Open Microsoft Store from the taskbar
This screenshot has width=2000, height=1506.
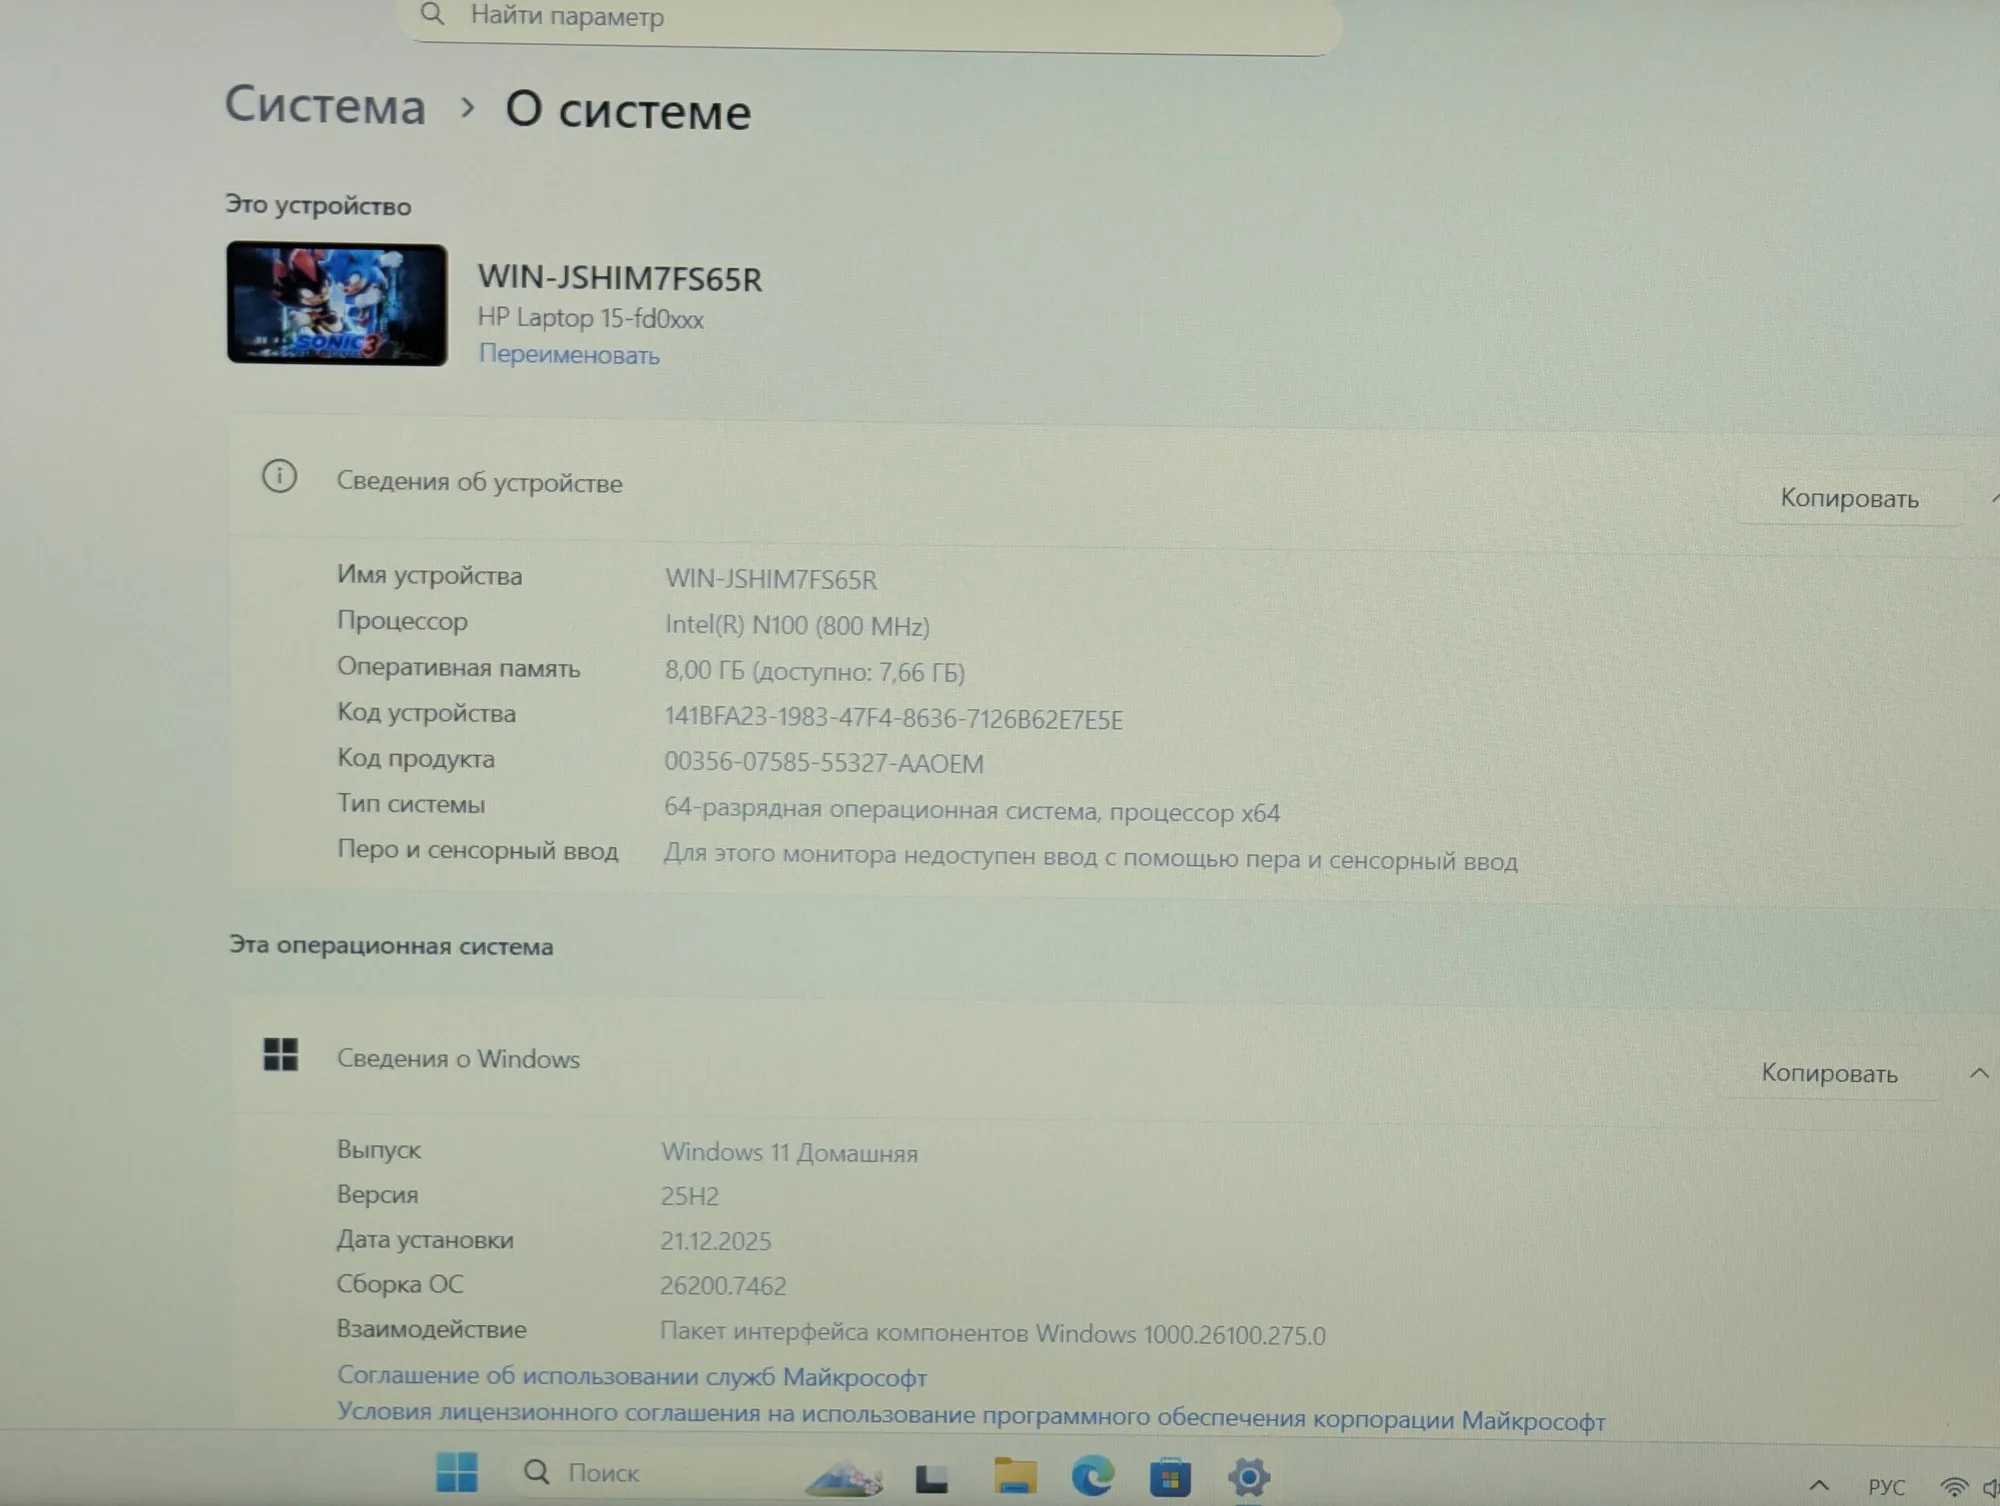point(1170,1477)
